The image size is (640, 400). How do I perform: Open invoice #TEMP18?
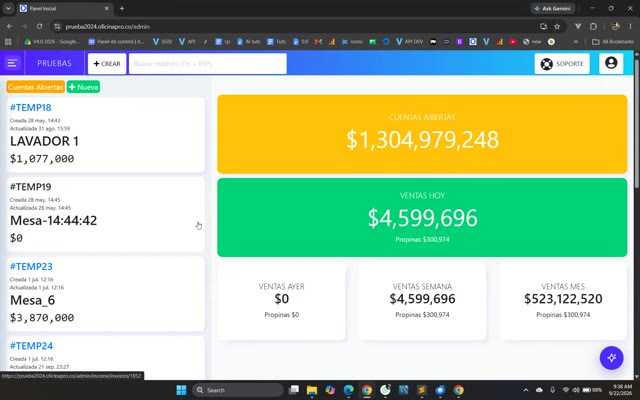click(x=31, y=107)
